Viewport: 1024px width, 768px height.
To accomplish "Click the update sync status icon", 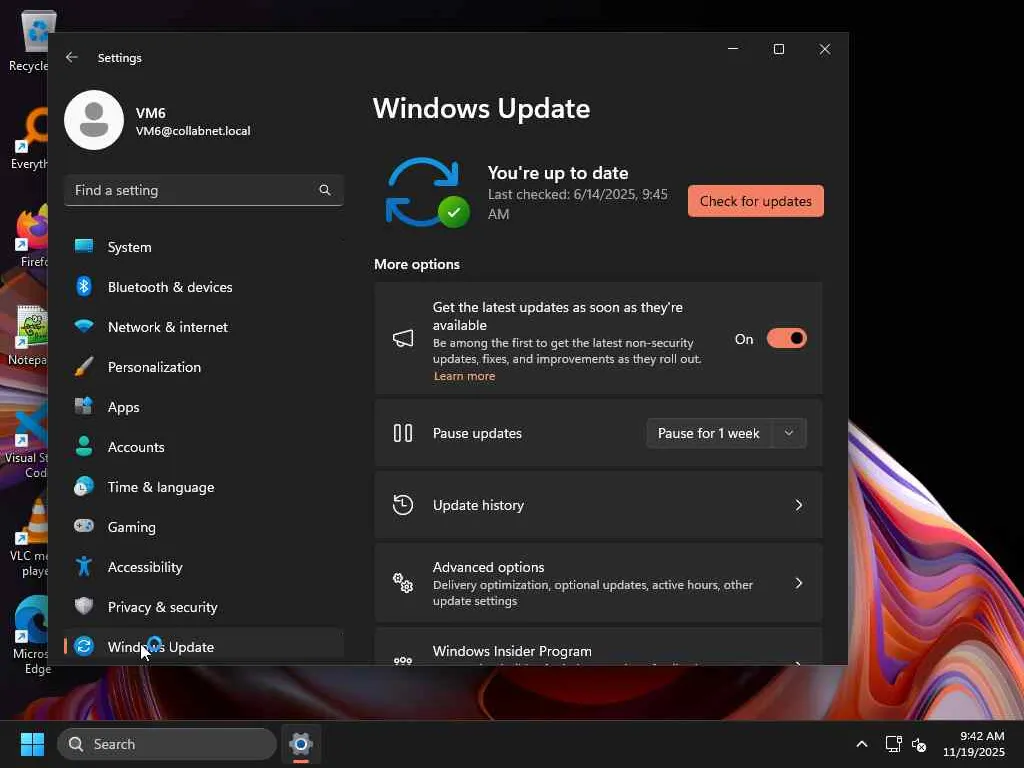I will pos(427,192).
